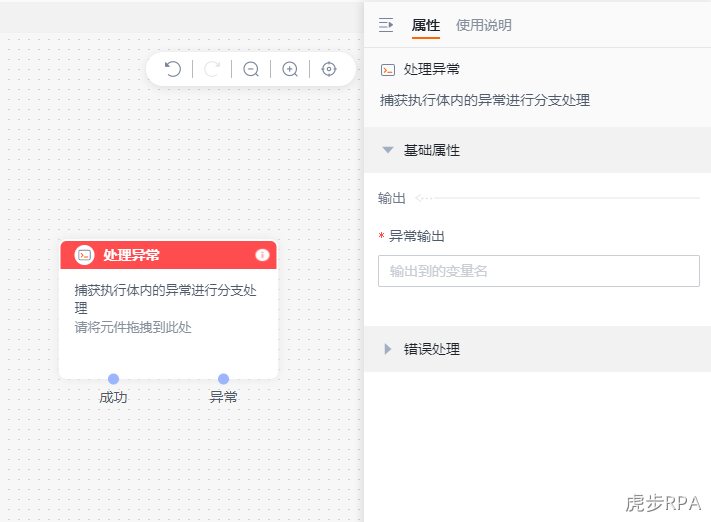Click the terminal icon on the red node header
Image resolution: width=711 pixels, height=522 pixels.
84,255
